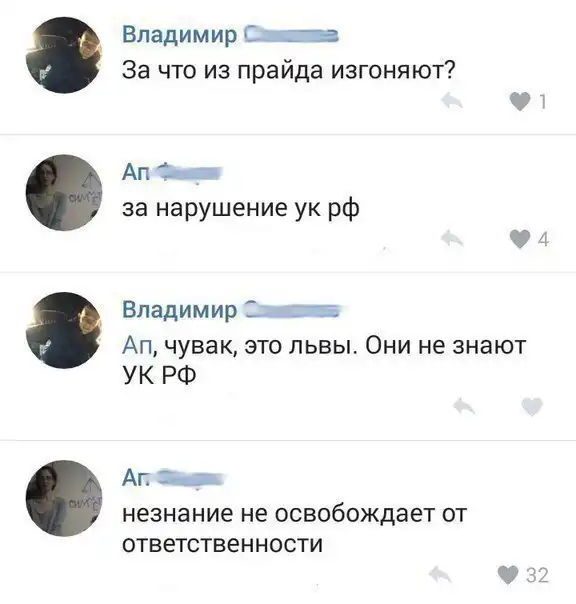Like the comment with 32 likes
Image resolution: width=576 pixels, height=604 pixels.
pyautogui.click(x=508, y=575)
